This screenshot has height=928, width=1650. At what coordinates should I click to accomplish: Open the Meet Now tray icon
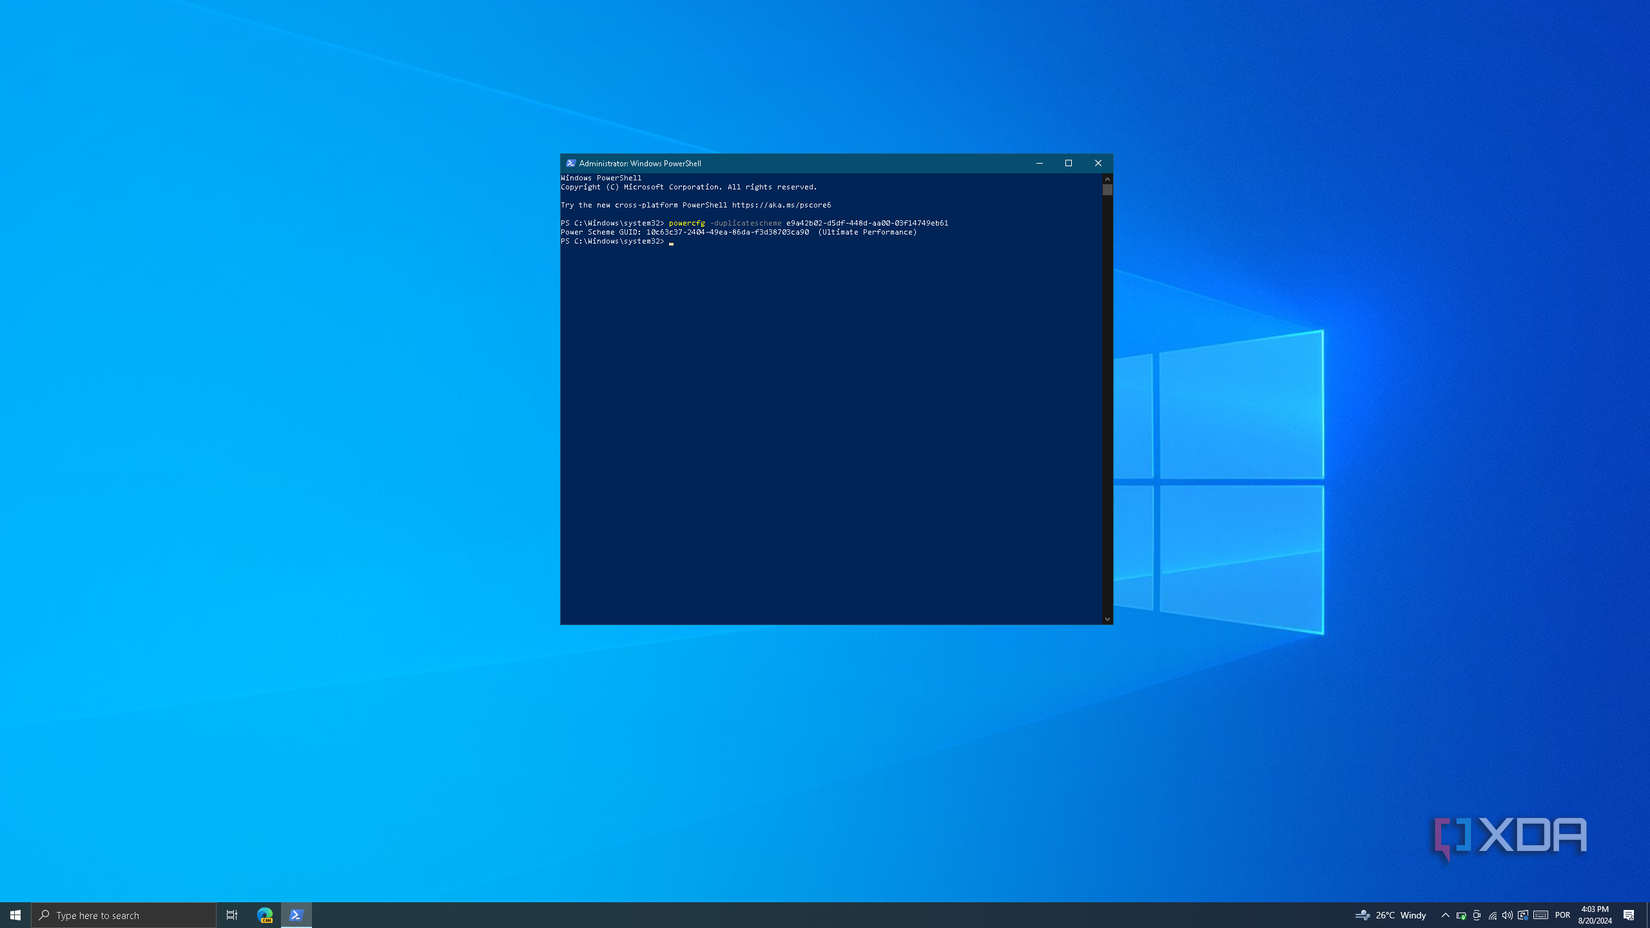click(1477, 915)
